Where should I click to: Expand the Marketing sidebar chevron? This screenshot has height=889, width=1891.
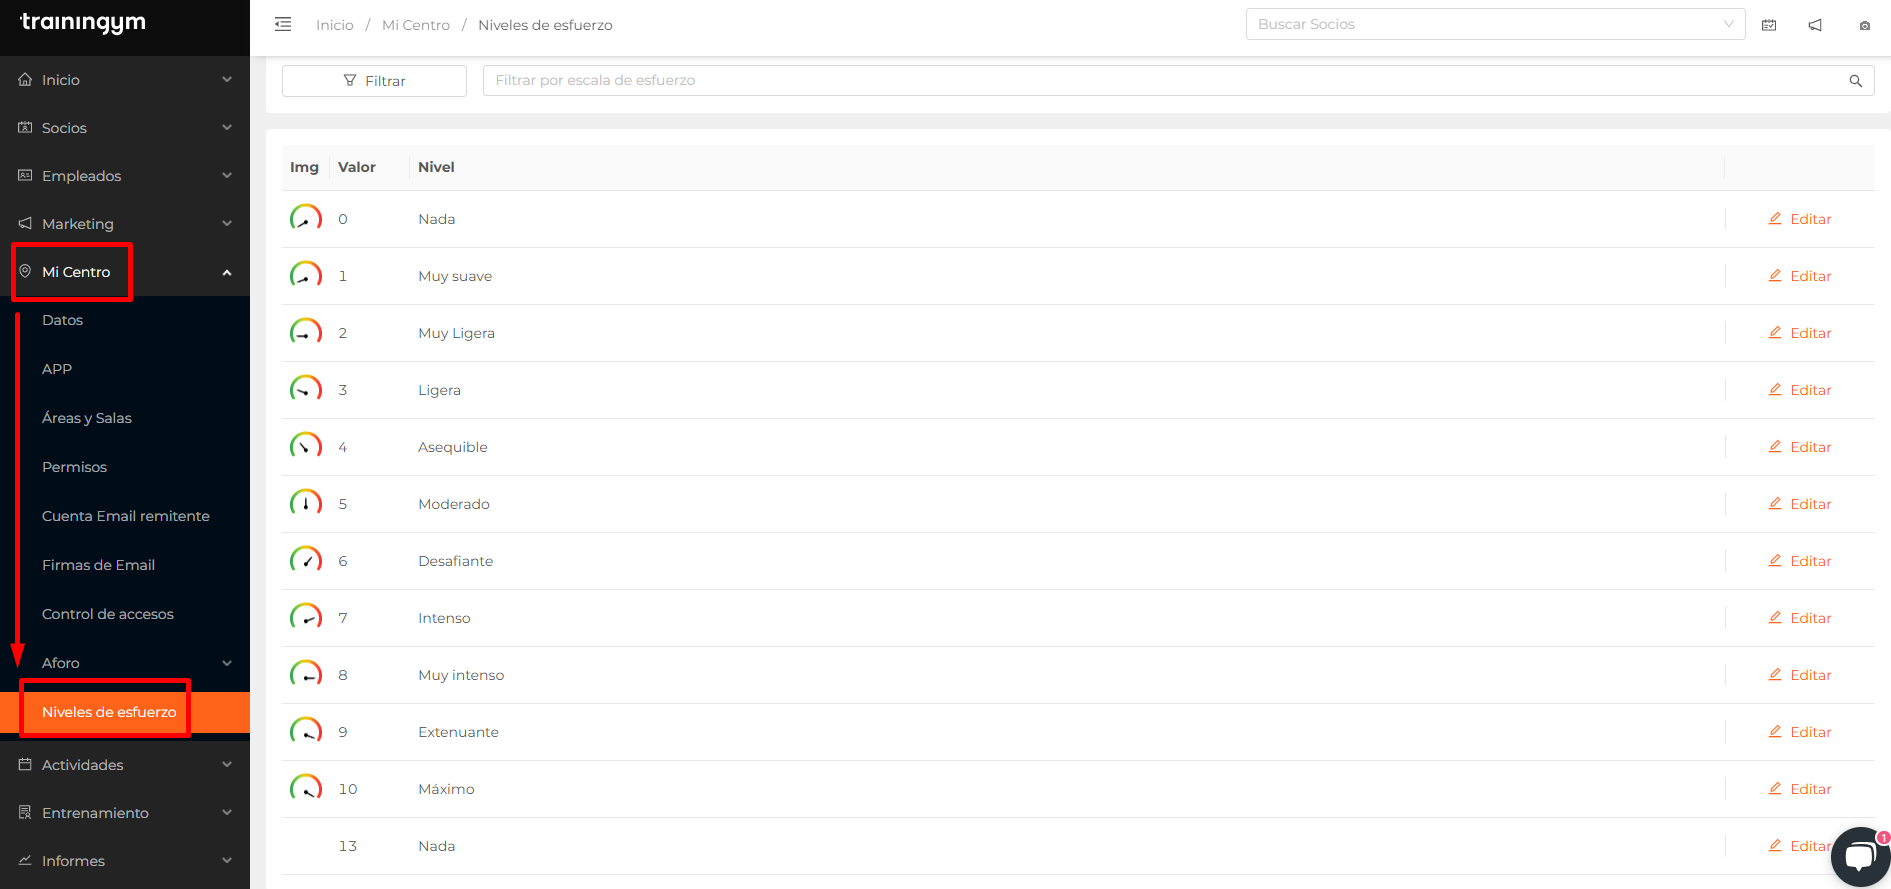pyautogui.click(x=227, y=223)
